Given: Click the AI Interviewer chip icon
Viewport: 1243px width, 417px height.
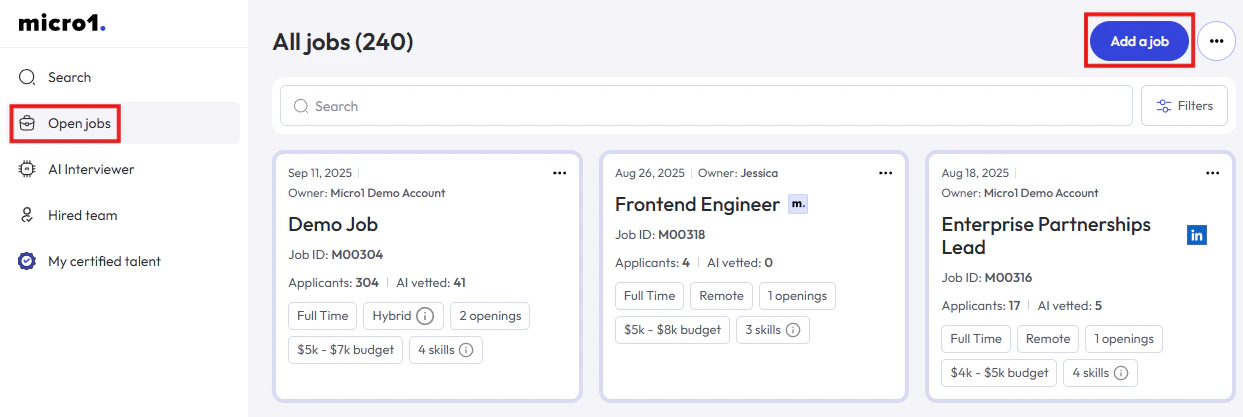Looking at the screenshot, I should click(x=27, y=169).
